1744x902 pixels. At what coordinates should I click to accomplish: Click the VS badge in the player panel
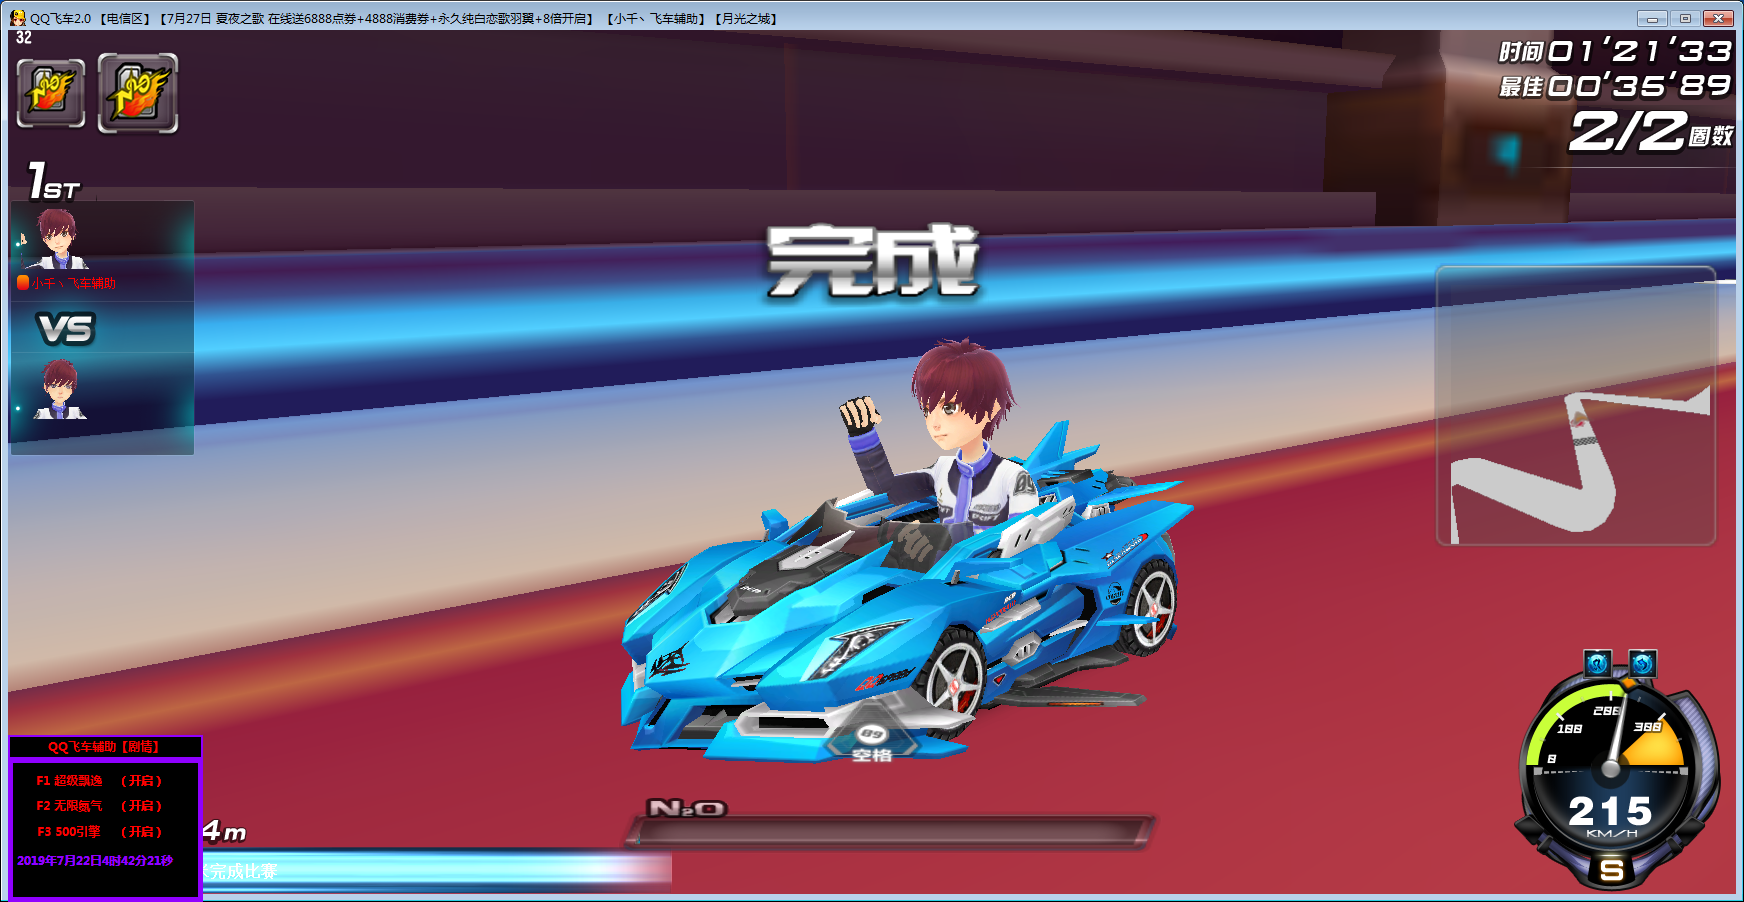tap(65, 328)
